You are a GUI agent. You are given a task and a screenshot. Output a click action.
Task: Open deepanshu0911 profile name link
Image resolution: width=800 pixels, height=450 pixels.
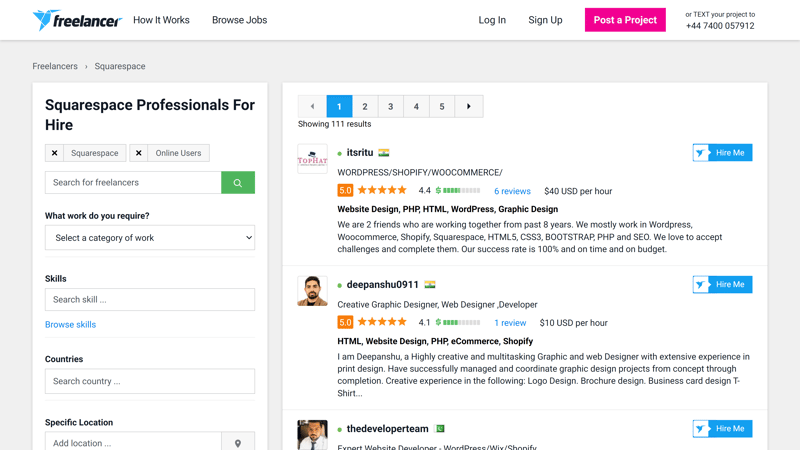[382, 285]
